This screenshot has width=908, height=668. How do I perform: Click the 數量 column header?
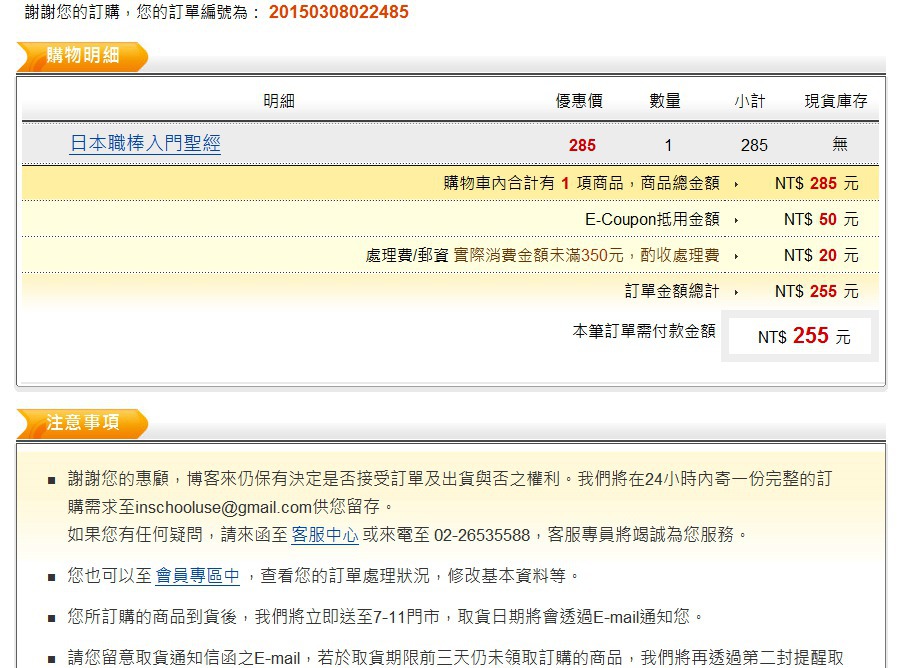pos(665,101)
